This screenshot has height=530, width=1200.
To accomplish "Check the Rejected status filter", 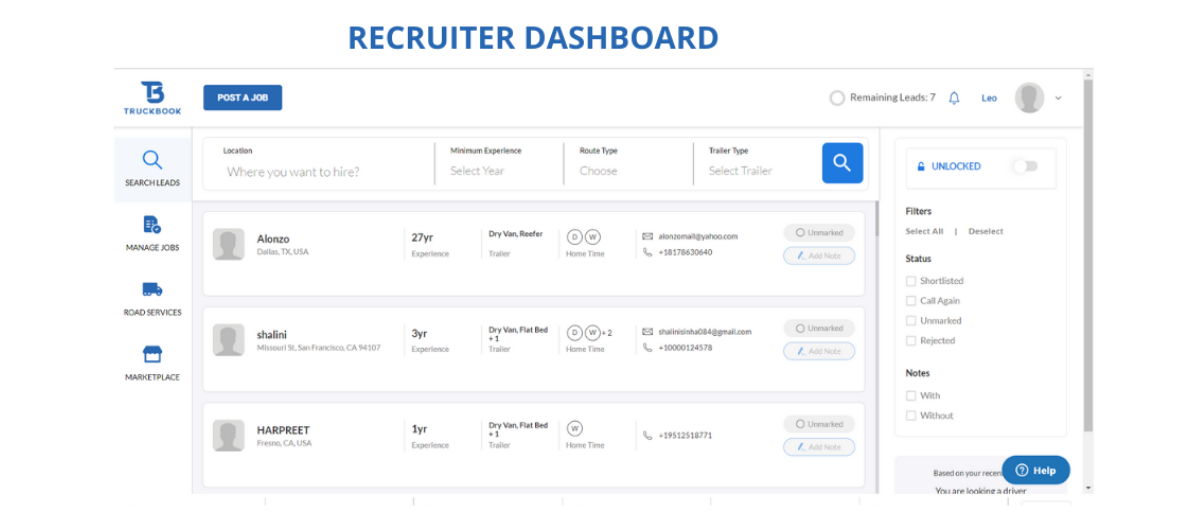I will click(x=911, y=341).
